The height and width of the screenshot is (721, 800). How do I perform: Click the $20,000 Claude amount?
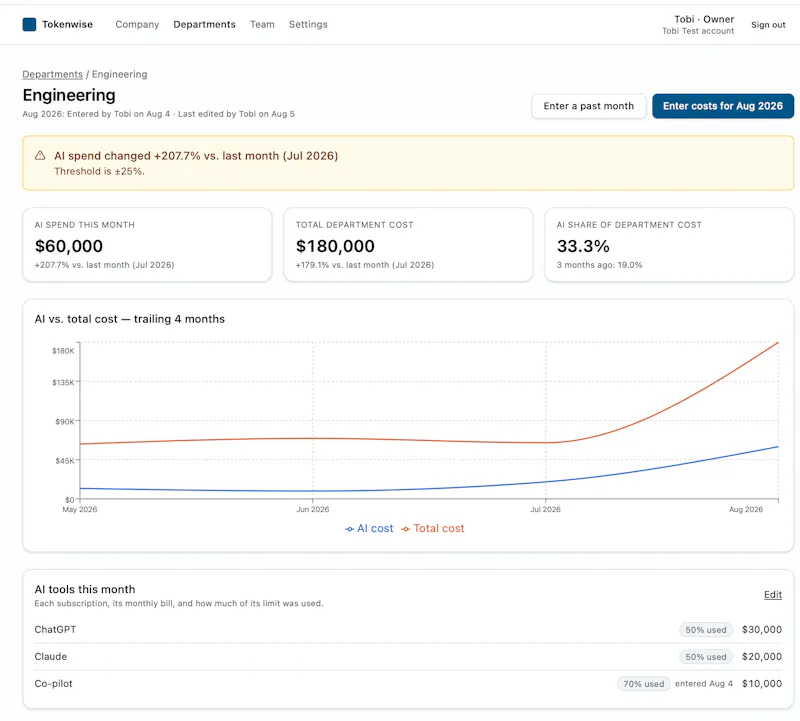[762, 657]
